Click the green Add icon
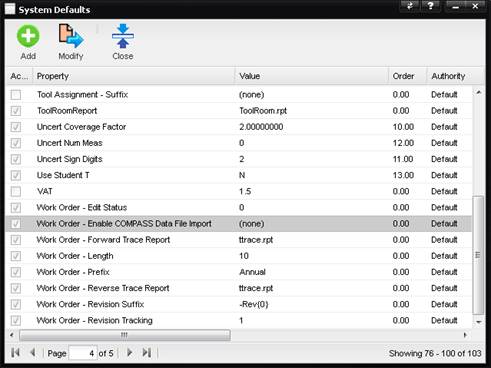The width and height of the screenshot is (491, 368). (x=28, y=36)
